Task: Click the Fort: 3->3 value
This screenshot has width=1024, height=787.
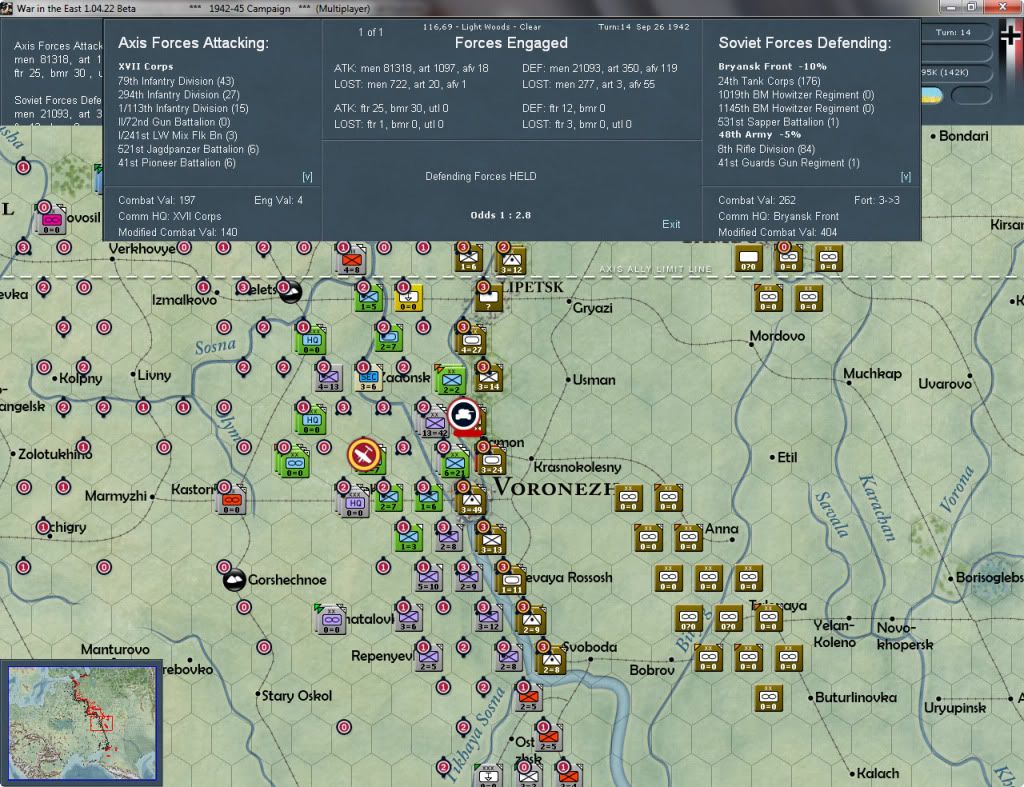Action: (x=876, y=200)
